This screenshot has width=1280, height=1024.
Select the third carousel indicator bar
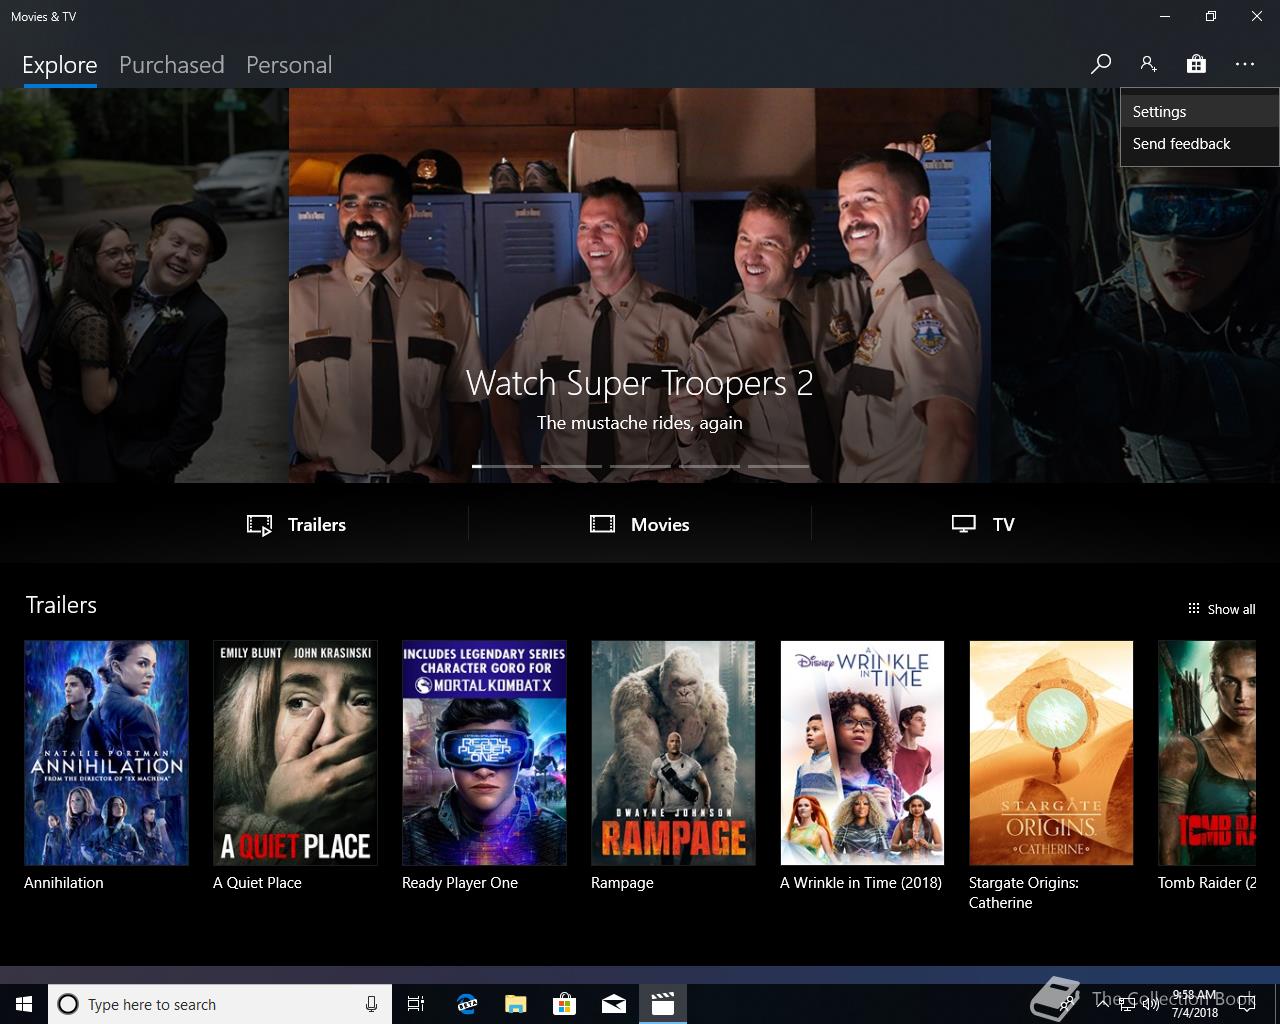640,466
